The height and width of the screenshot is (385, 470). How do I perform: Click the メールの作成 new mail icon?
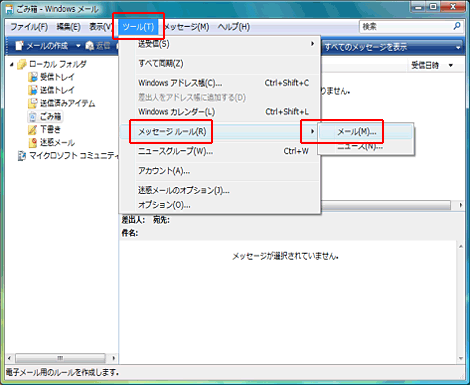[20, 46]
